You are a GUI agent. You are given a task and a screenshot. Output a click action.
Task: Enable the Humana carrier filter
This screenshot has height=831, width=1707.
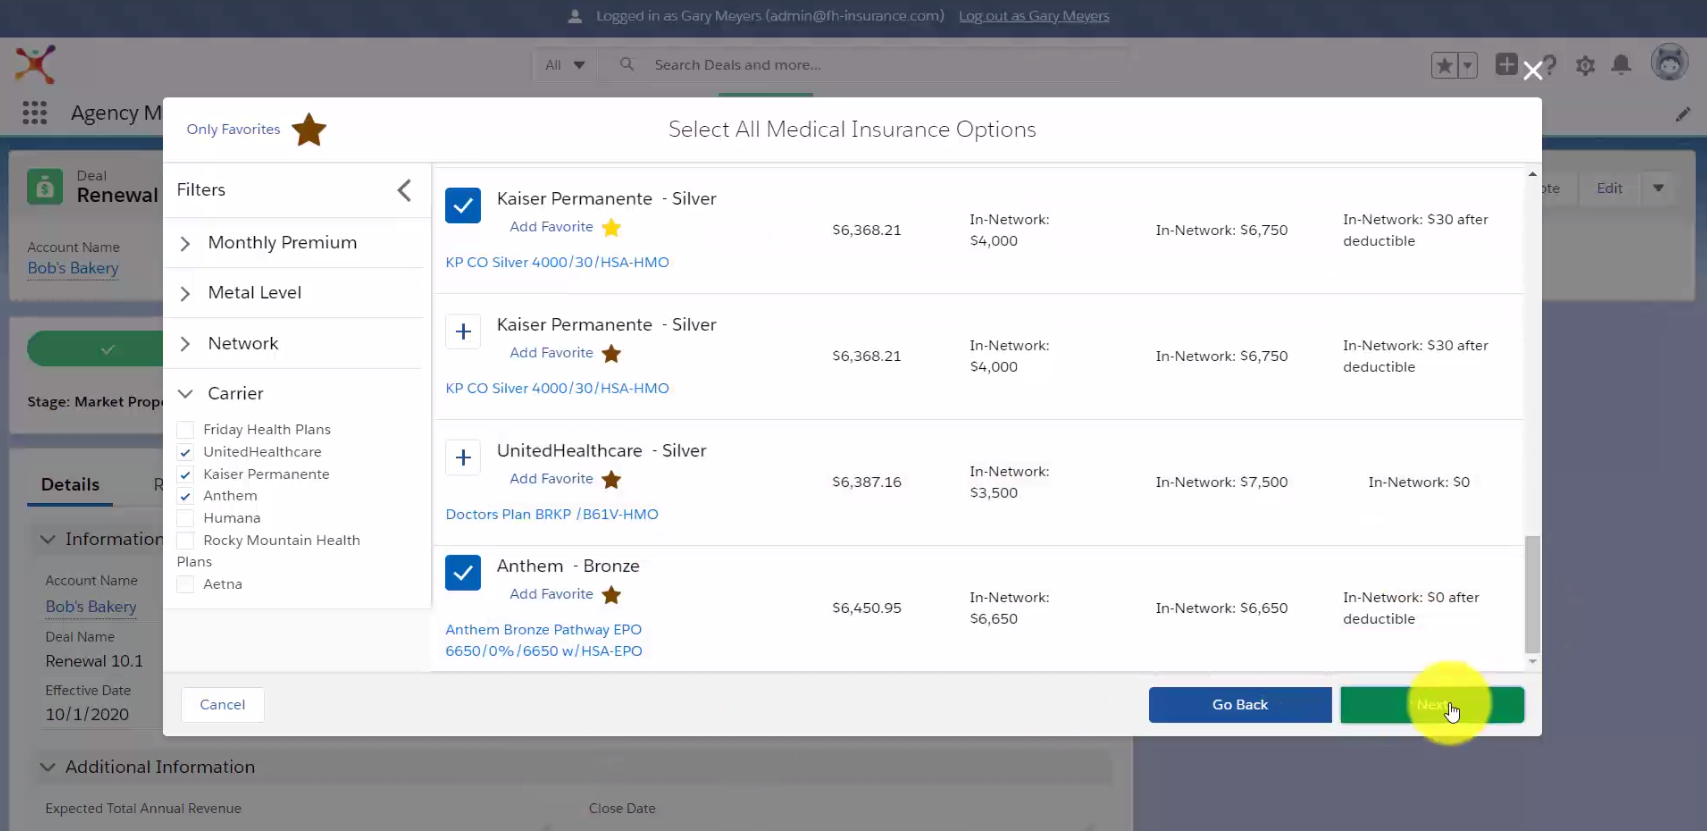[185, 518]
